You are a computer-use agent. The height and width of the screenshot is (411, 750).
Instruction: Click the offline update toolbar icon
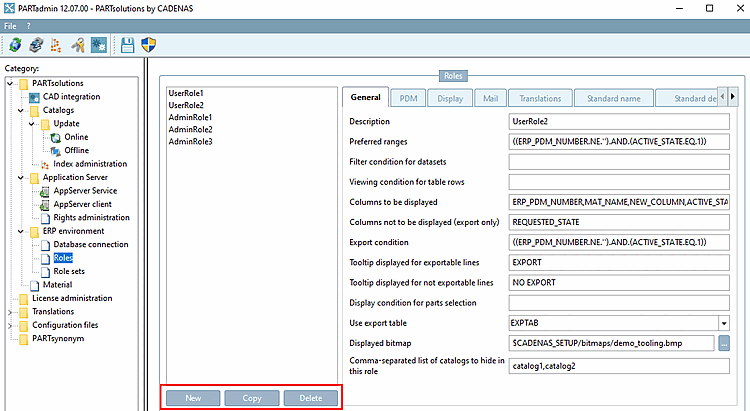click(x=36, y=45)
